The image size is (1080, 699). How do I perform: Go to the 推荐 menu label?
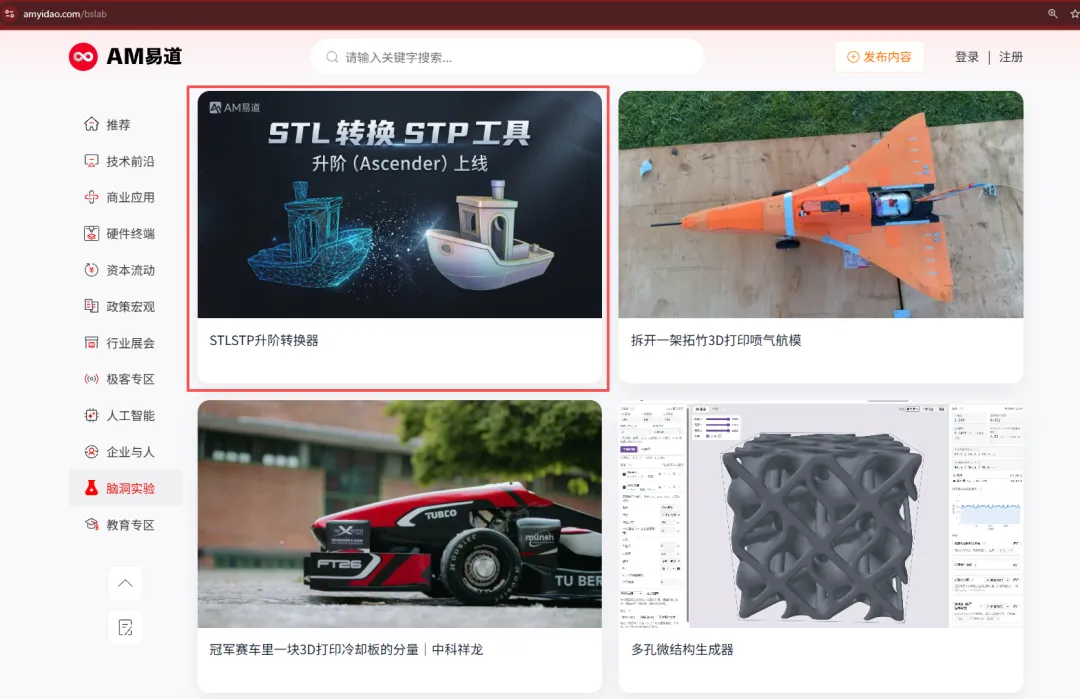point(118,125)
